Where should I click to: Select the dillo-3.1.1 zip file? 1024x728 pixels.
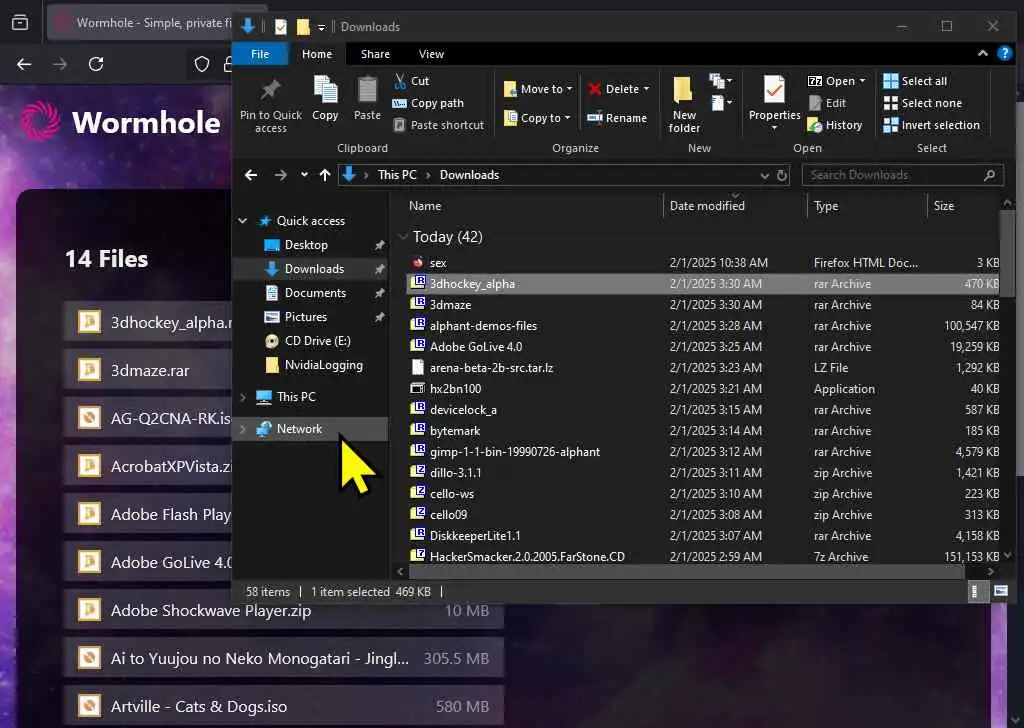click(703, 473)
